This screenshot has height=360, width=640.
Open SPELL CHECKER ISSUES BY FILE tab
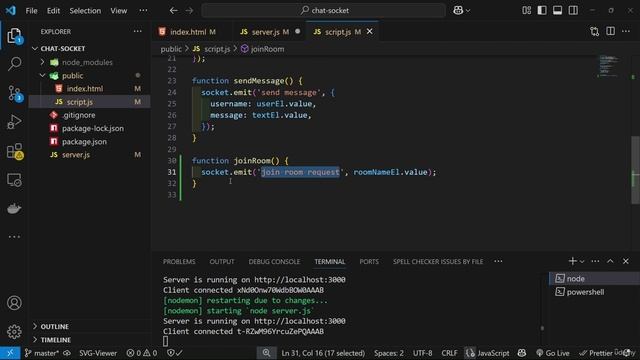(x=438, y=262)
